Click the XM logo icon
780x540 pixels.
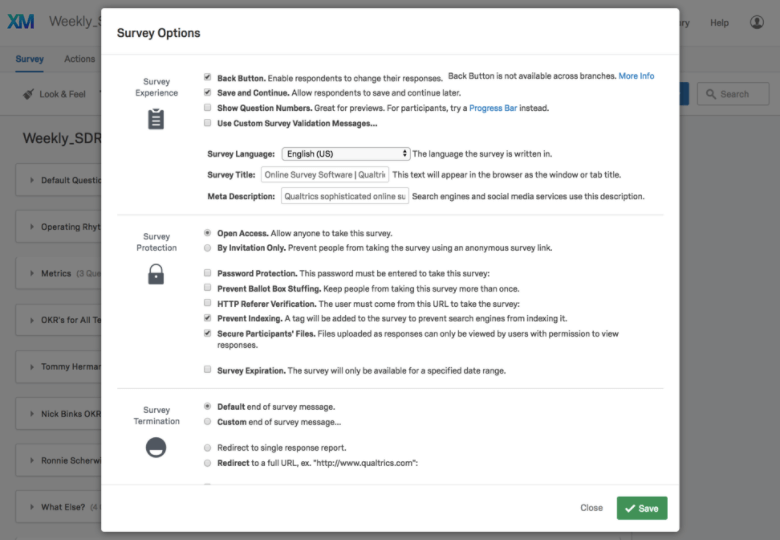(x=21, y=21)
